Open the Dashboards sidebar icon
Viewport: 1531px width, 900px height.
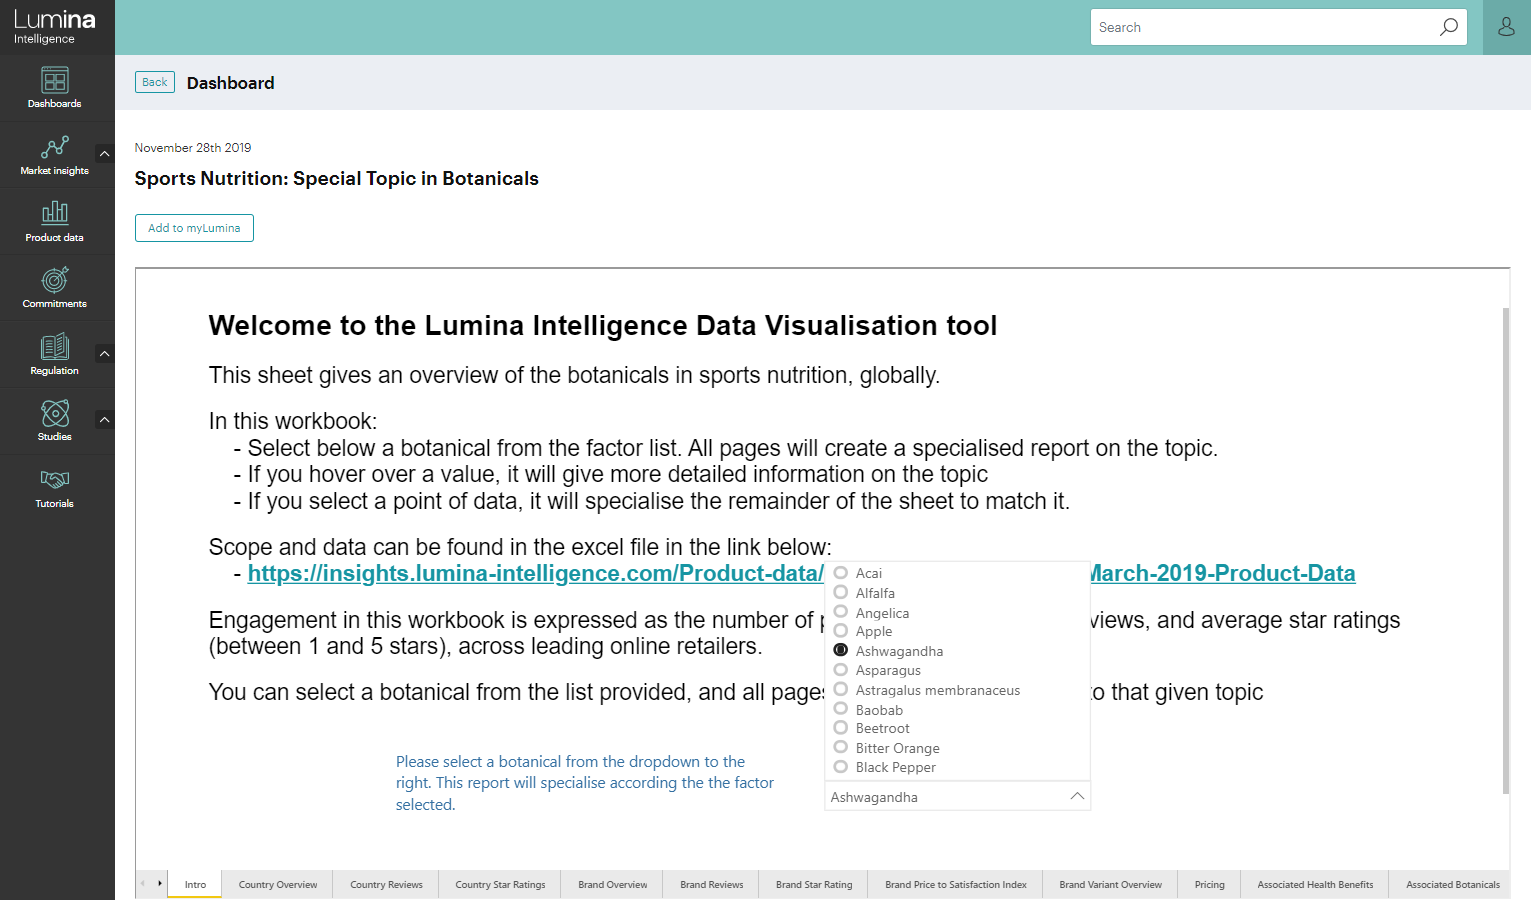55,80
